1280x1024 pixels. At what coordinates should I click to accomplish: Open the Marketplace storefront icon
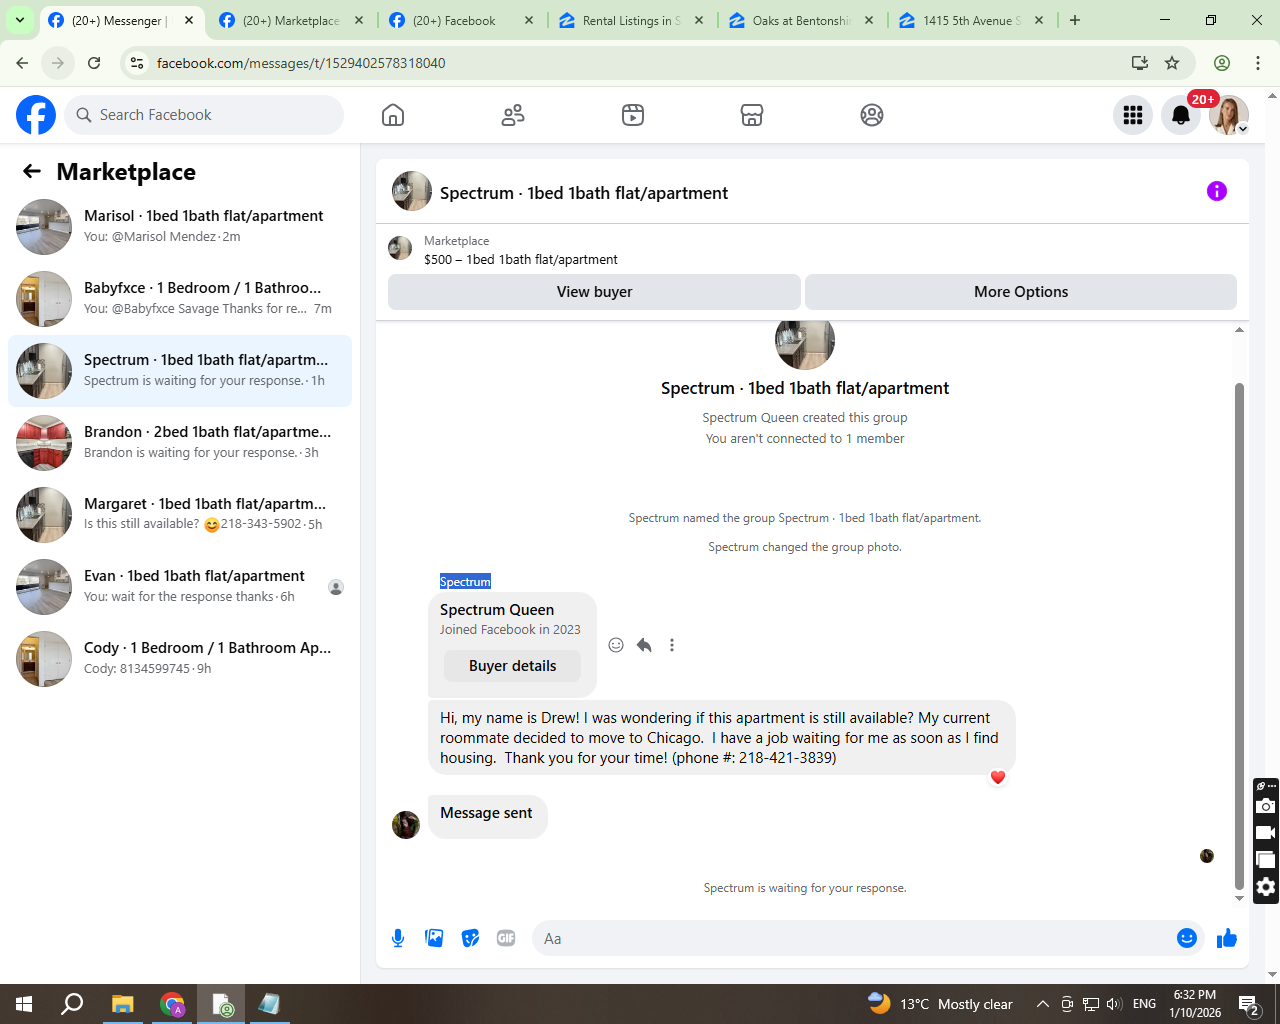(x=752, y=115)
